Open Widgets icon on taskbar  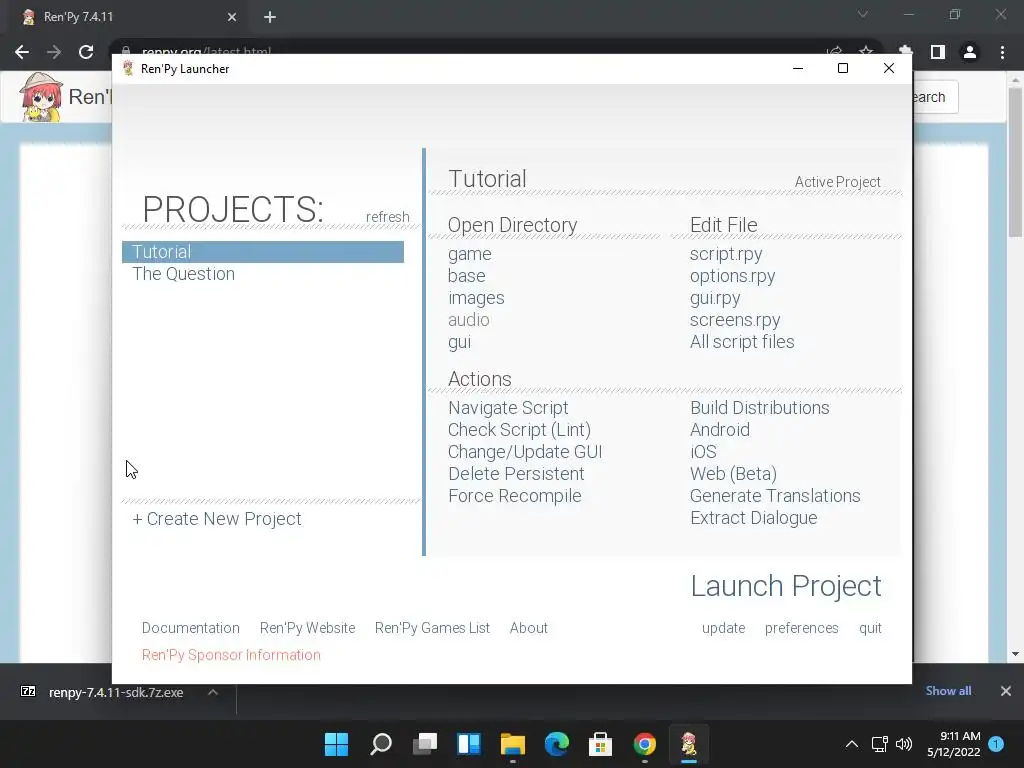(469, 744)
